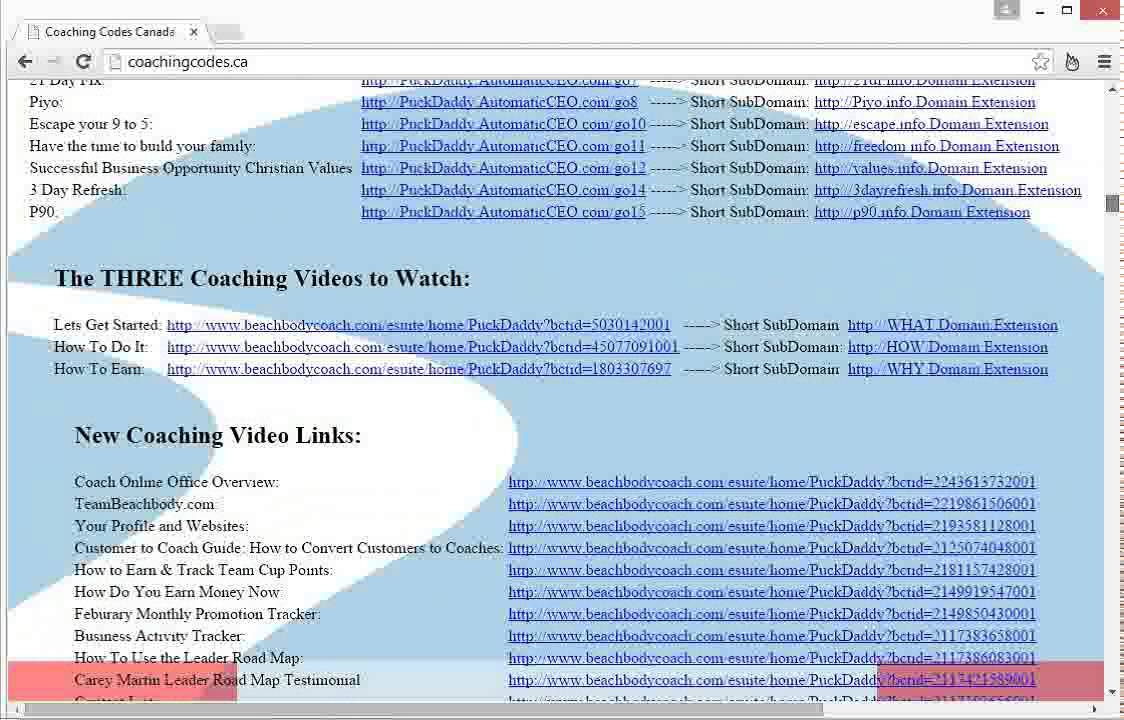
Task: Open the Monthly Promotion Tracker link
Action: [x=772, y=614]
